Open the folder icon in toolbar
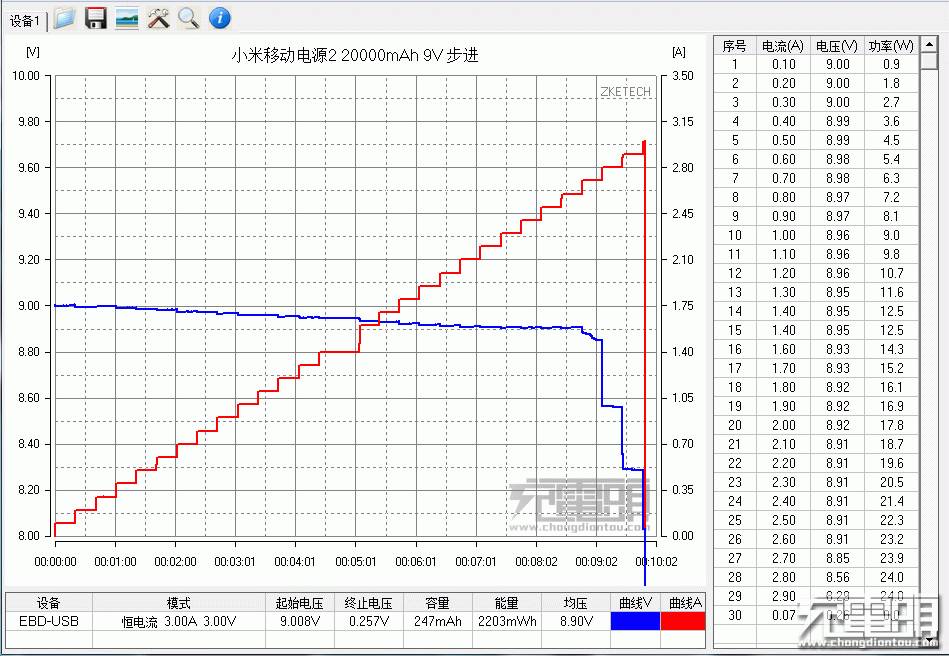The height and width of the screenshot is (656, 949). [64, 18]
